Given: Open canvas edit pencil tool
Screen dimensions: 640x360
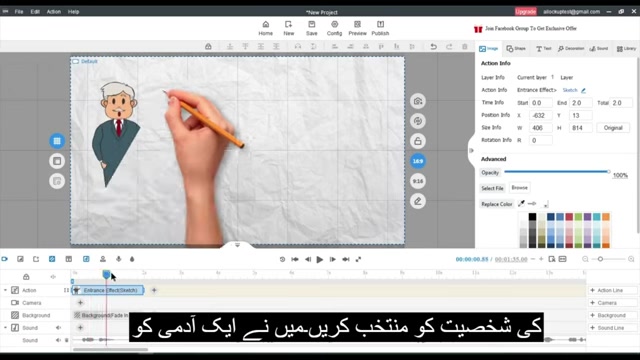Looking at the screenshot, I should (418, 201).
